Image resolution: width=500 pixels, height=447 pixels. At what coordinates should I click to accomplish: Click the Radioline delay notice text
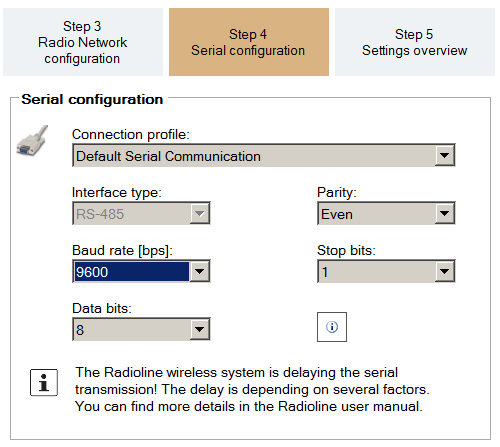click(x=252, y=389)
